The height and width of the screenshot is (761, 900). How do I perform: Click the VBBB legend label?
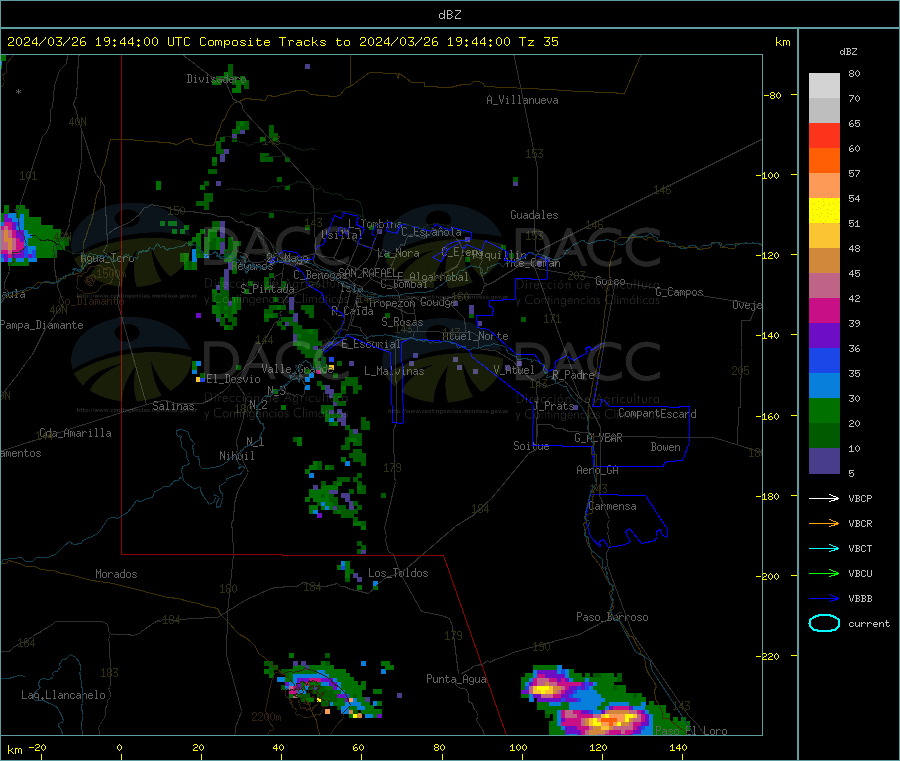(860, 599)
